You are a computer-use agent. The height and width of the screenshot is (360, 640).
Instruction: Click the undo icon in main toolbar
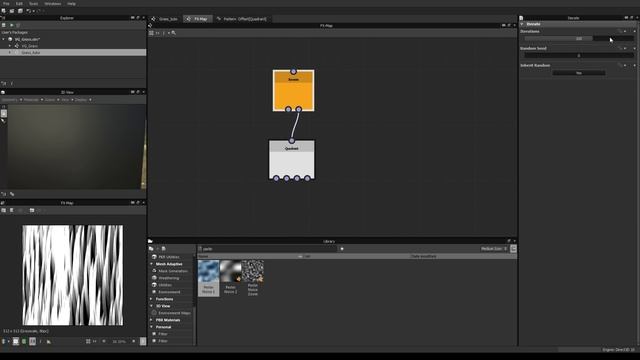pos(29,11)
